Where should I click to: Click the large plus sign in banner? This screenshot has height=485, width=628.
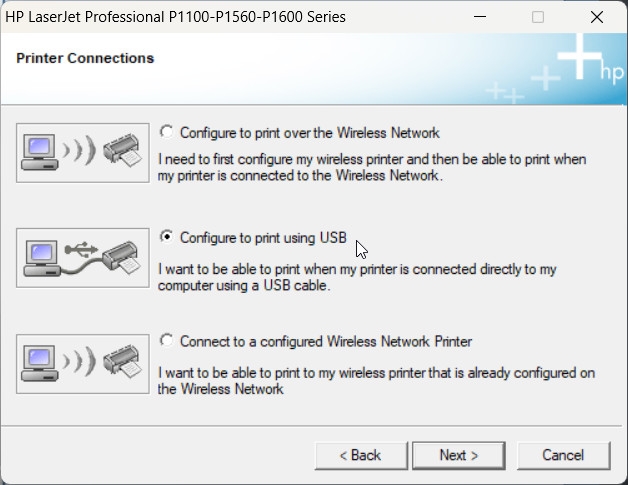[x=577, y=58]
